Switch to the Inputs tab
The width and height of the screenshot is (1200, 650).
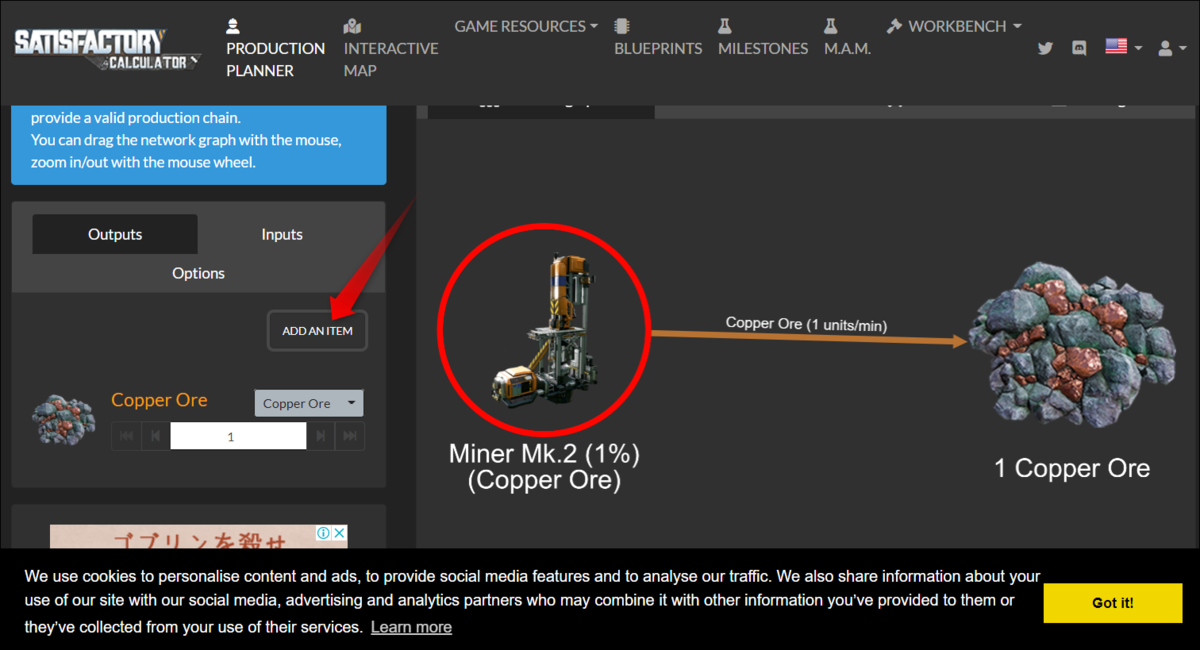point(282,234)
